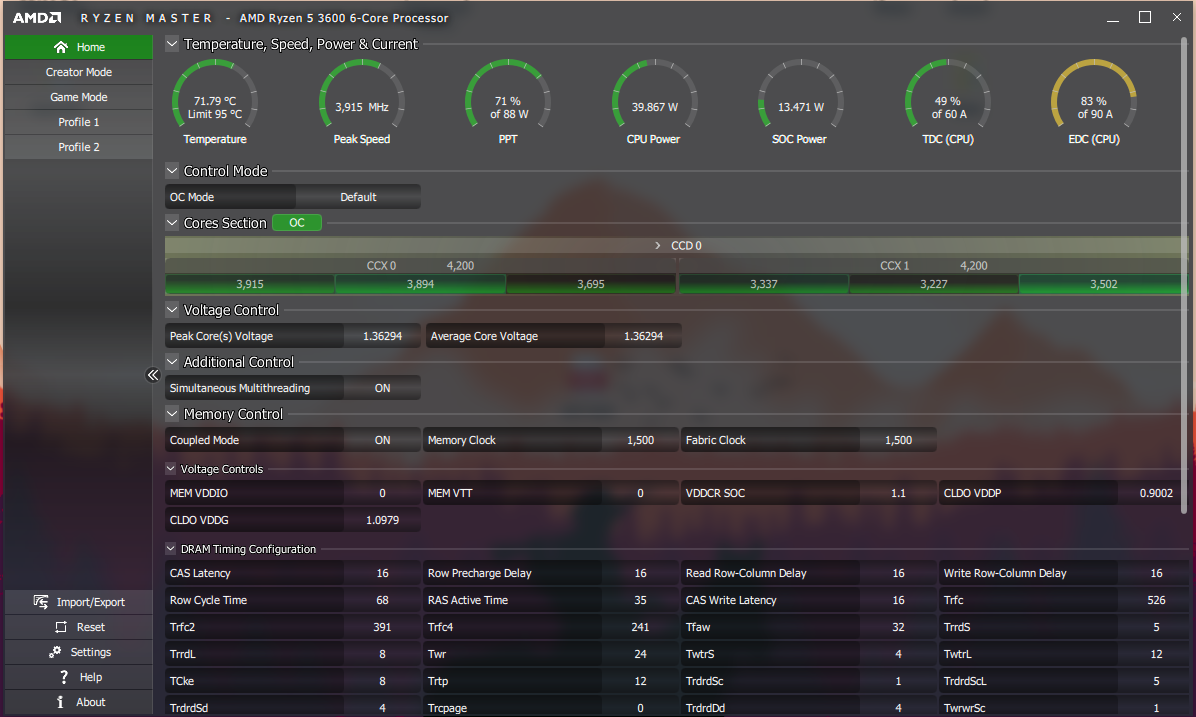The width and height of the screenshot is (1196, 717).
Task: Collapse sidebar with double-chevron icon
Action: coord(153,375)
